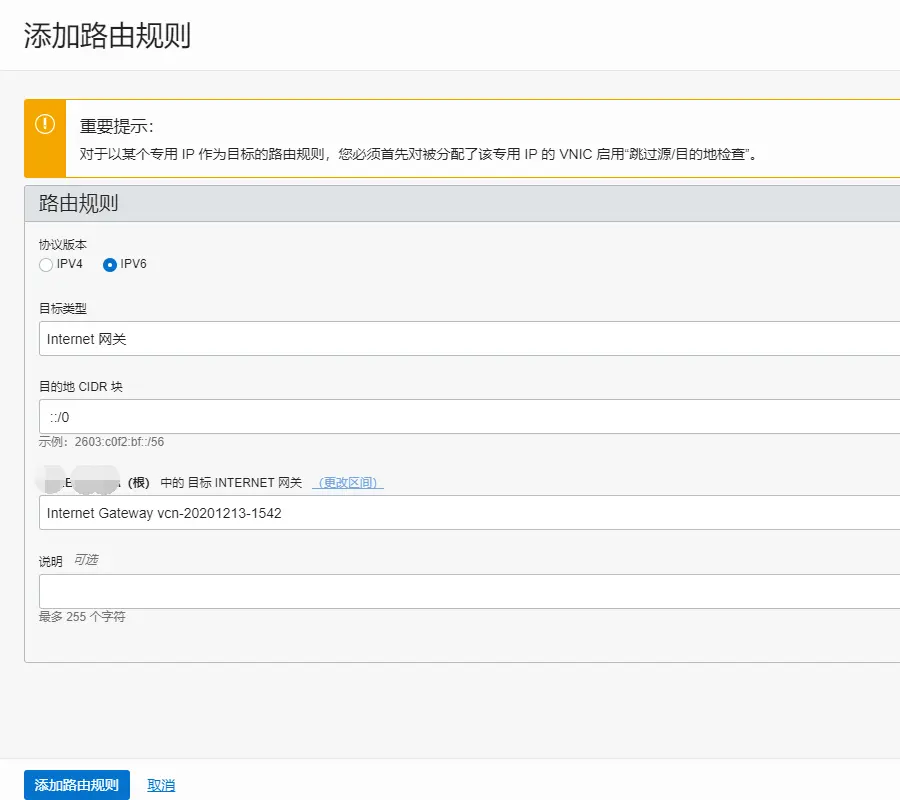Click the 路由规则 section header bar

(x=460, y=204)
